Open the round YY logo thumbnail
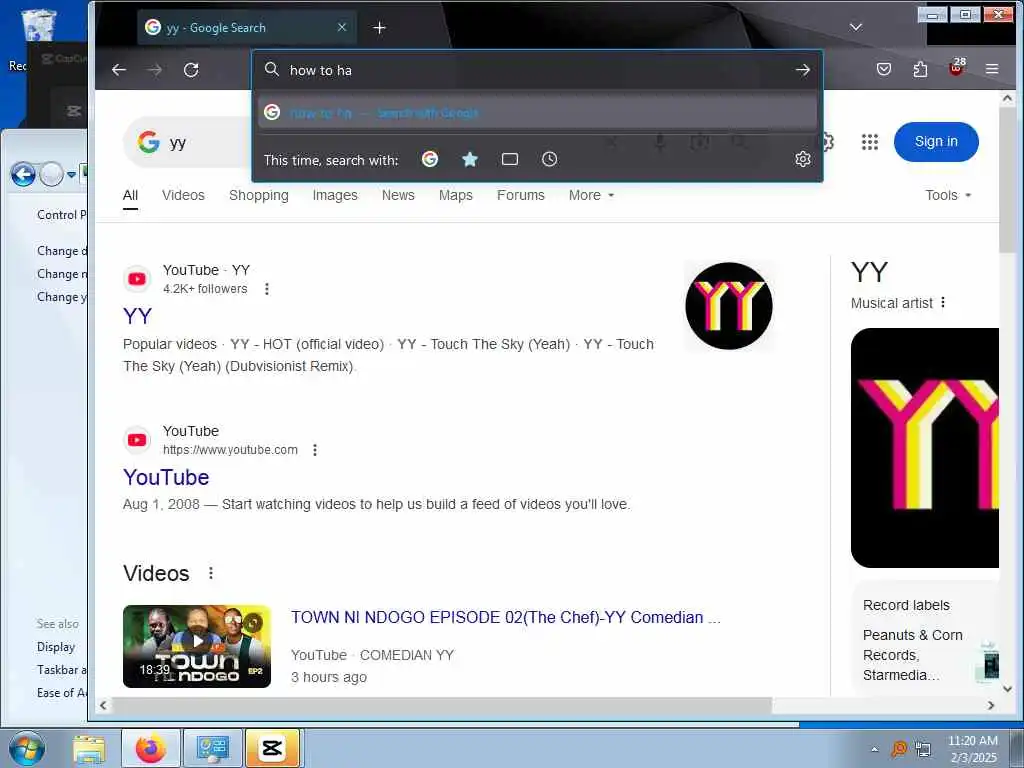The width and height of the screenshot is (1024, 768). pos(729,306)
